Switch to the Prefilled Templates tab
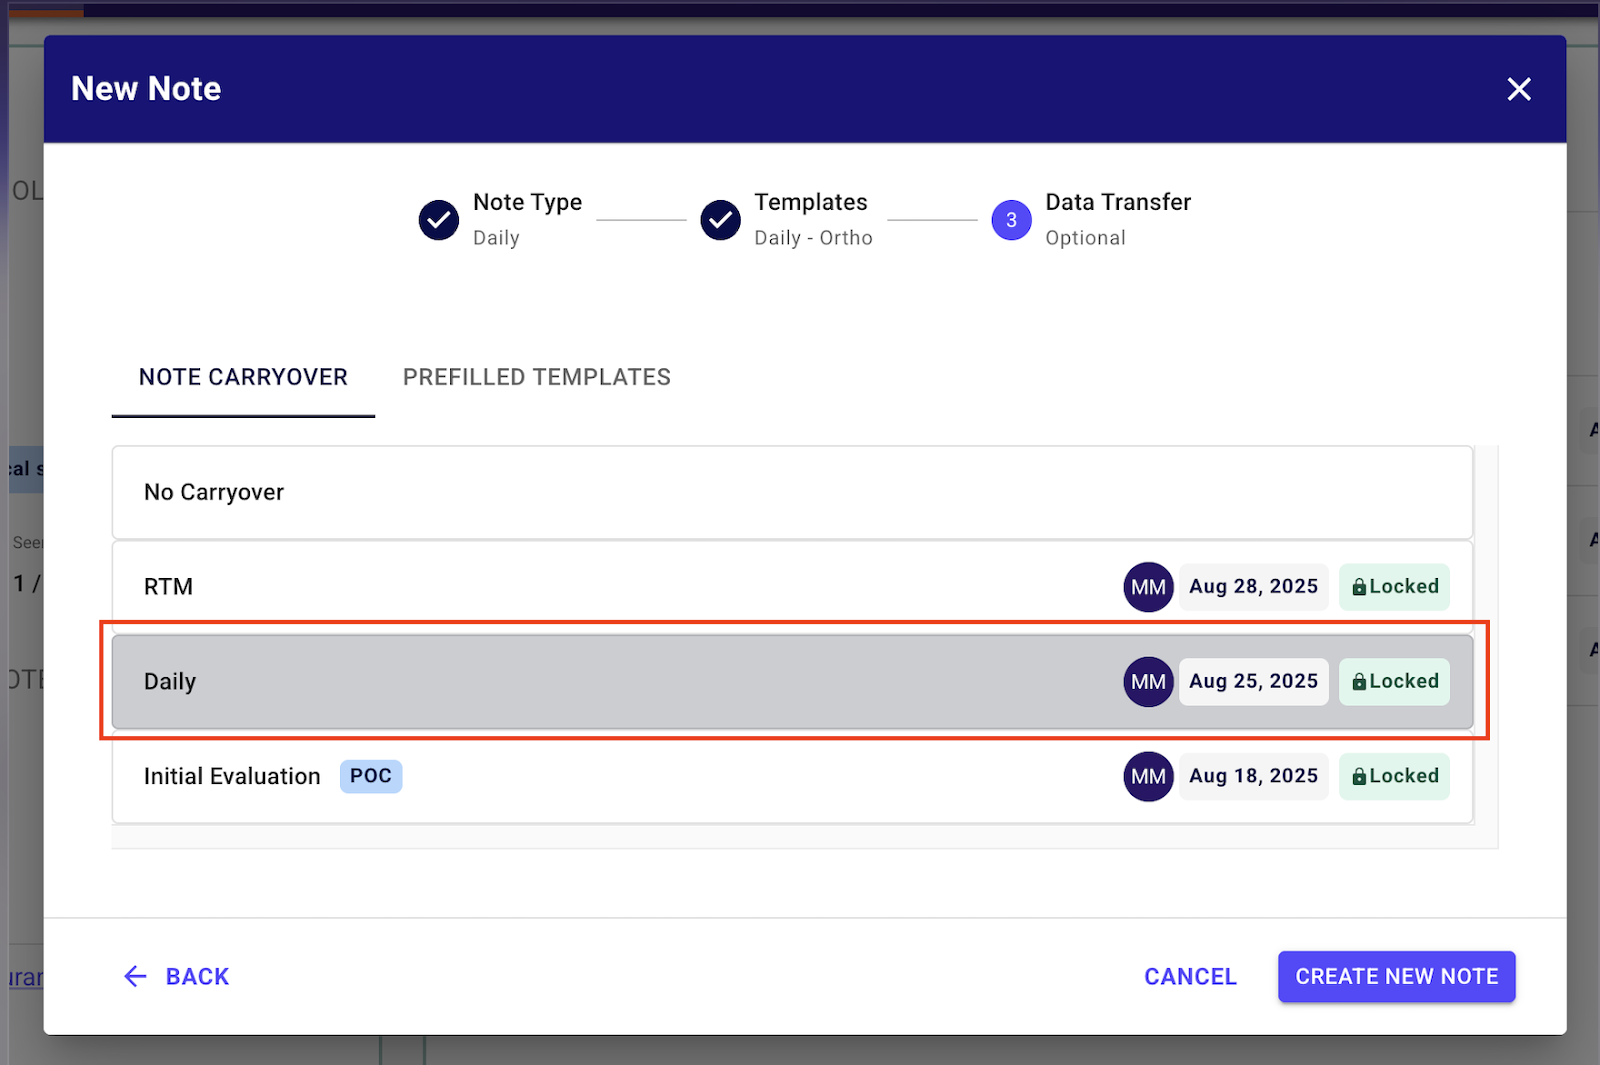1600x1065 pixels. (536, 377)
